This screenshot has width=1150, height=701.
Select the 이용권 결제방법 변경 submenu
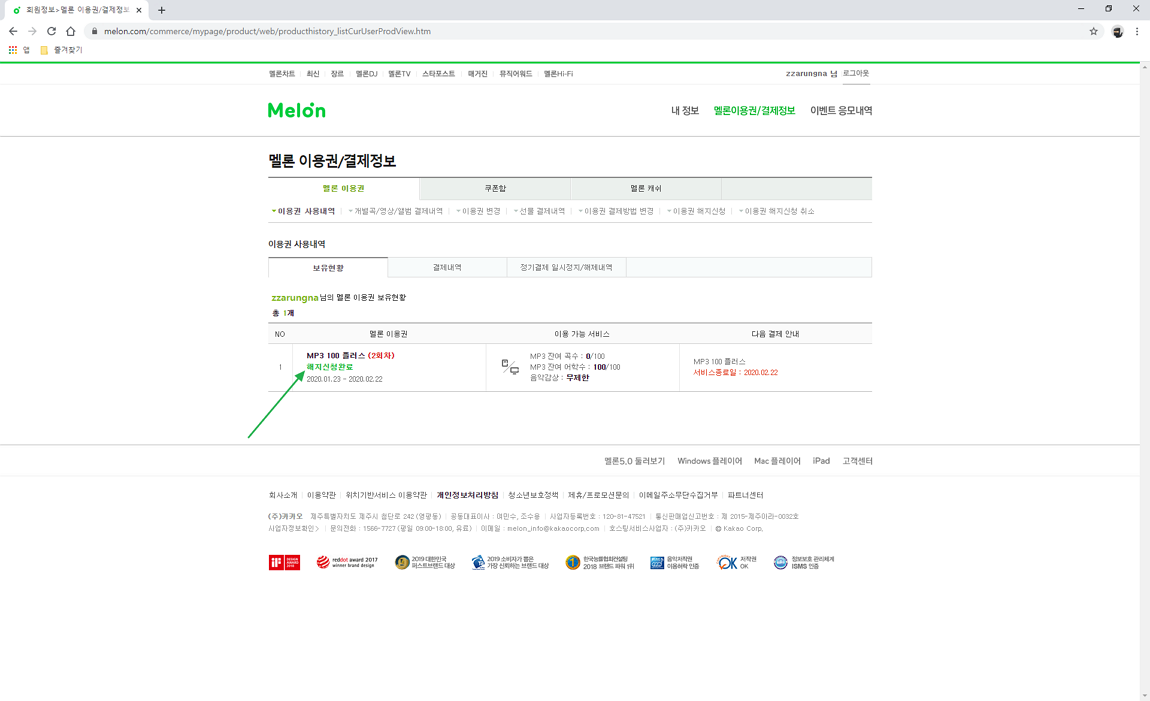(618, 211)
